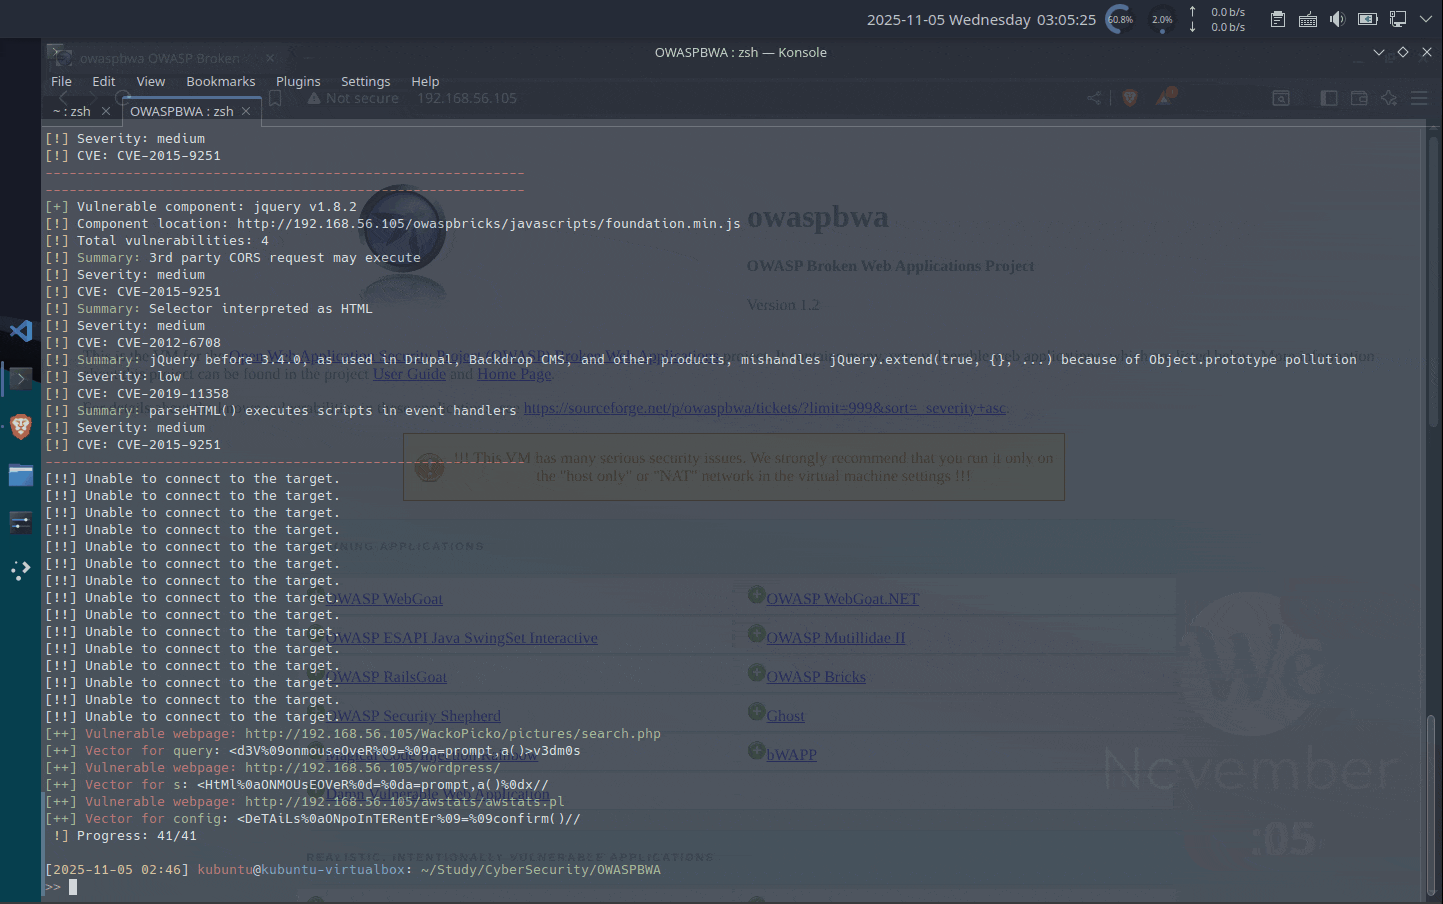Click 'Vulnerable component: jquery v1.8.2' line

[201, 207]
